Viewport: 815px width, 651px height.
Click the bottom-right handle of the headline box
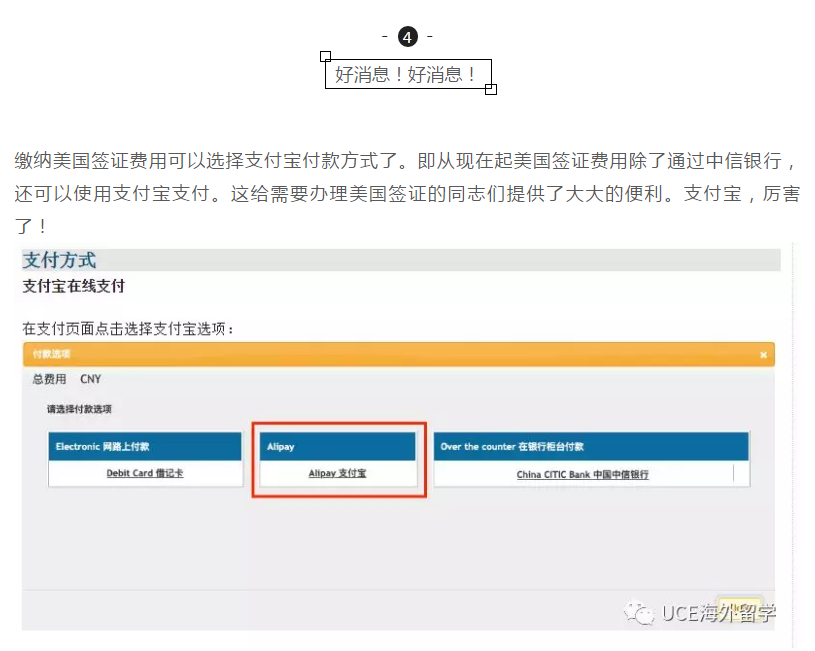click(x=490, y=89)
